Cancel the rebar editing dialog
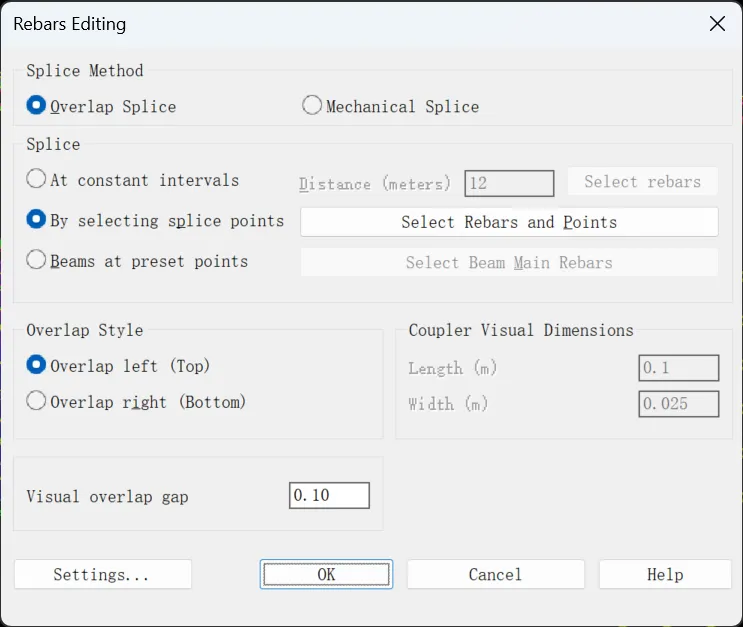 click(x=495, y=574)
